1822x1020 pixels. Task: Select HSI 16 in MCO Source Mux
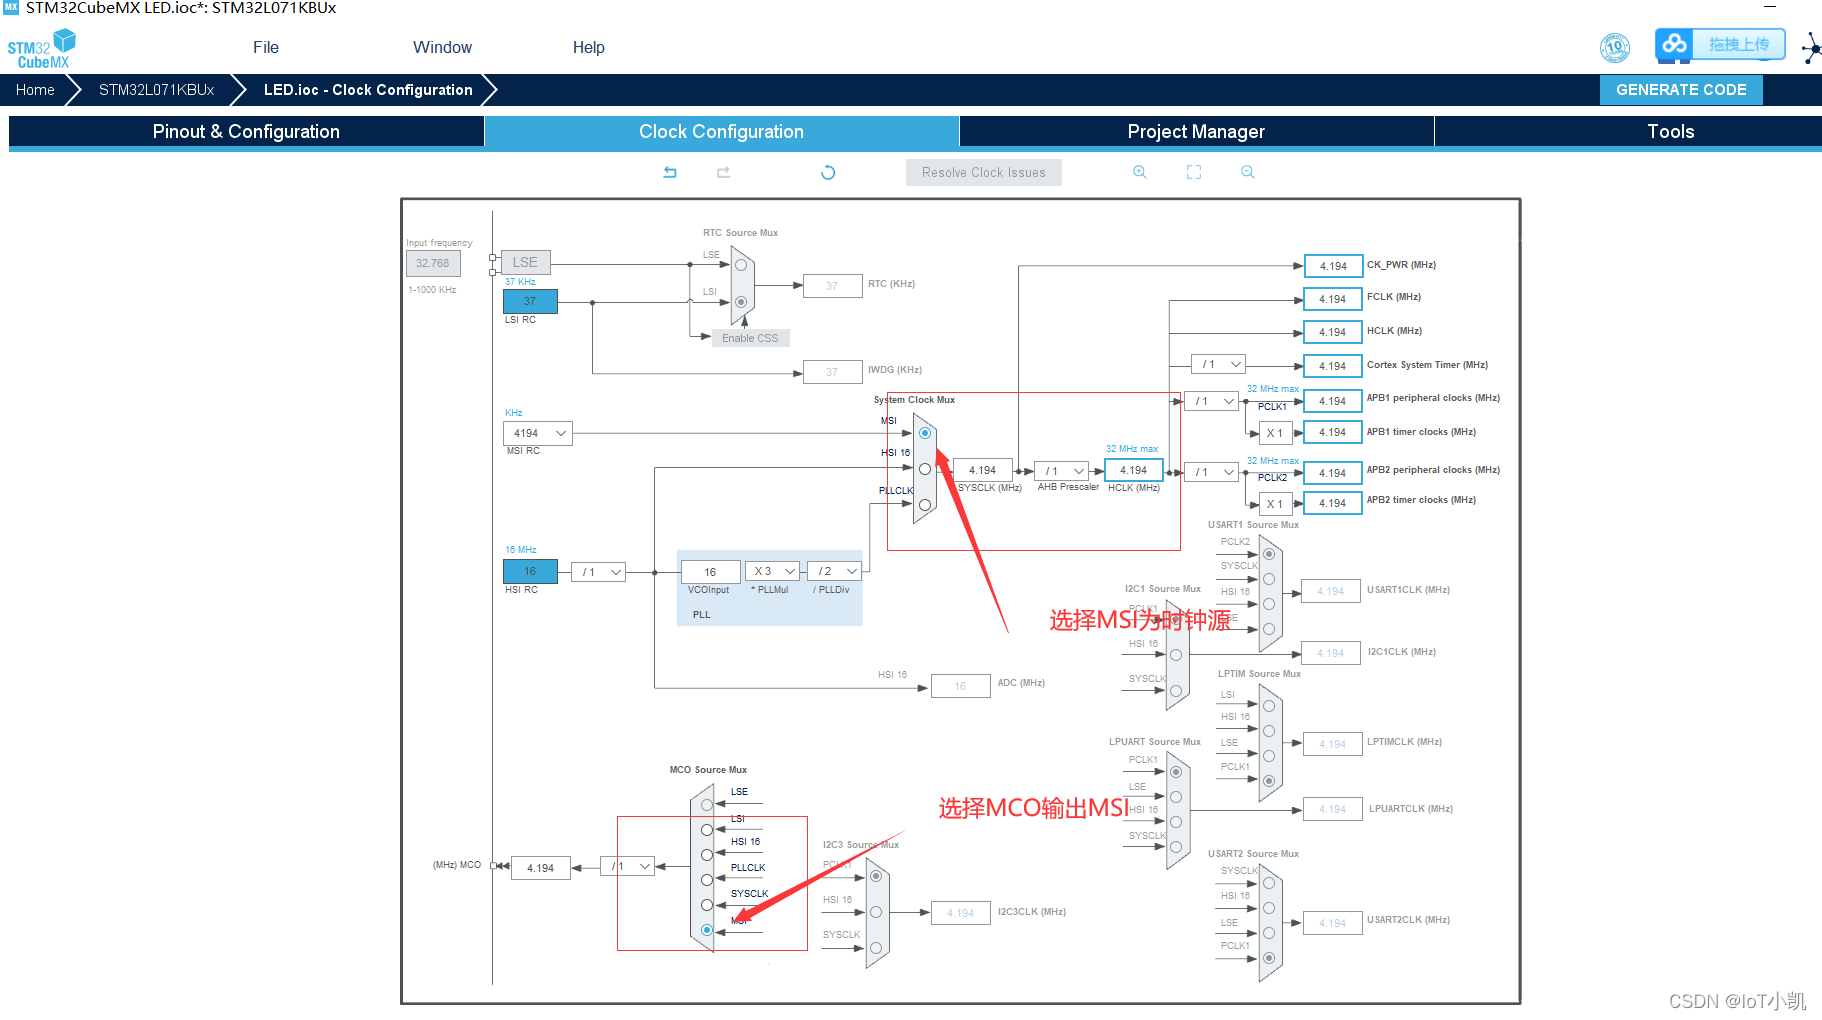tap(707, 855)
